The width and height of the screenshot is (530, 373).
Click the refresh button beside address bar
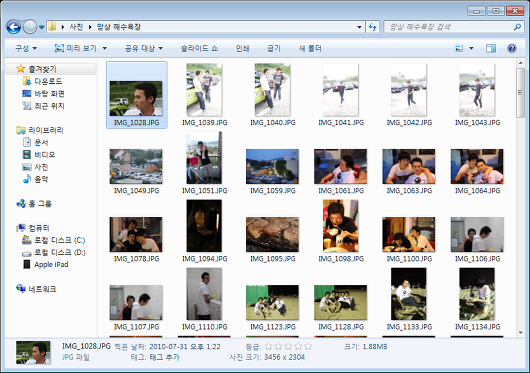372,27
